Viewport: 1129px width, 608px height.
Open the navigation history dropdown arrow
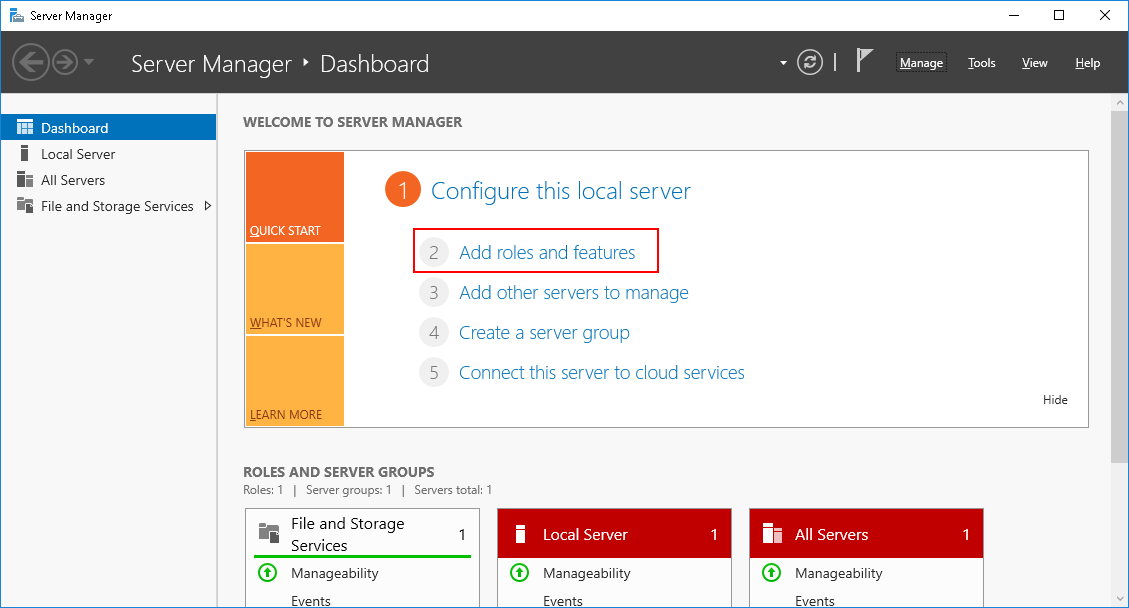88,62
